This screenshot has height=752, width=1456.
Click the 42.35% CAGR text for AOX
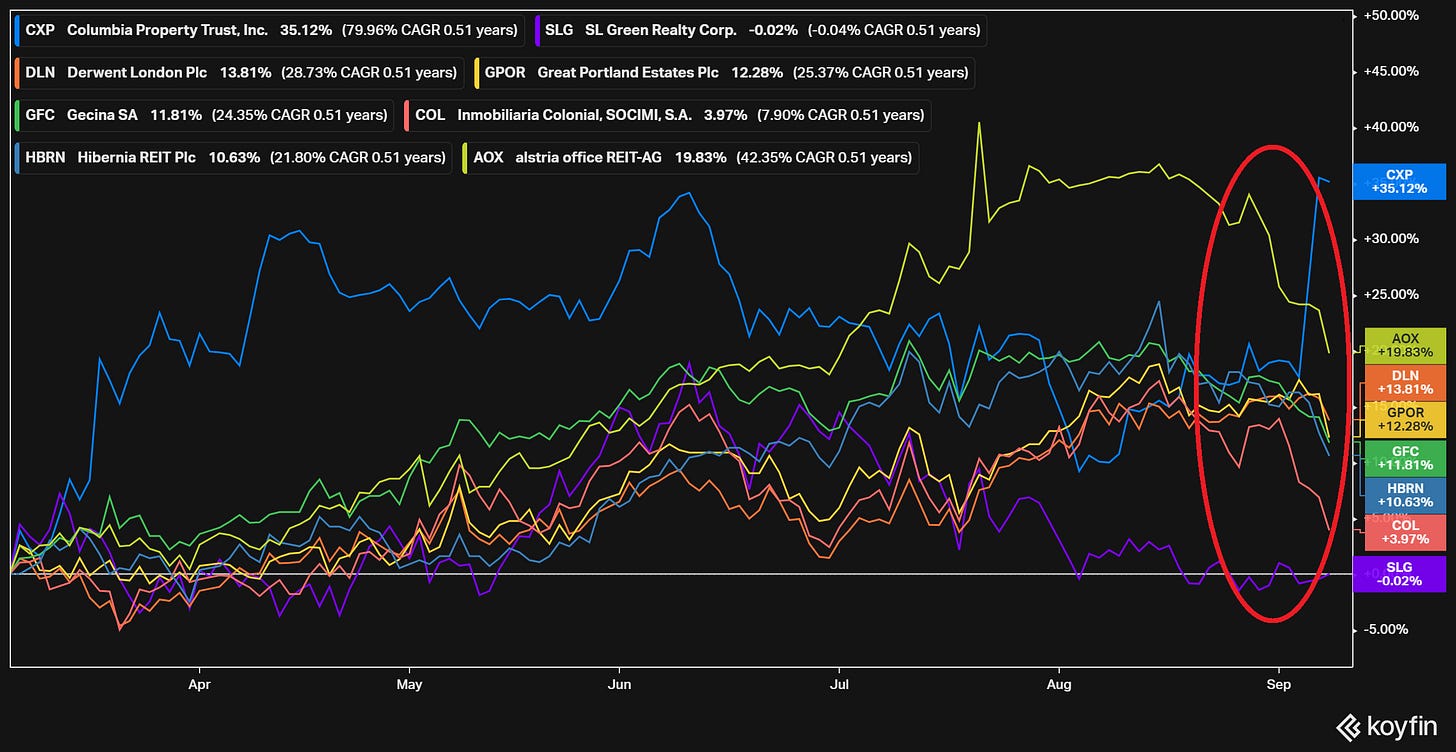824,157
